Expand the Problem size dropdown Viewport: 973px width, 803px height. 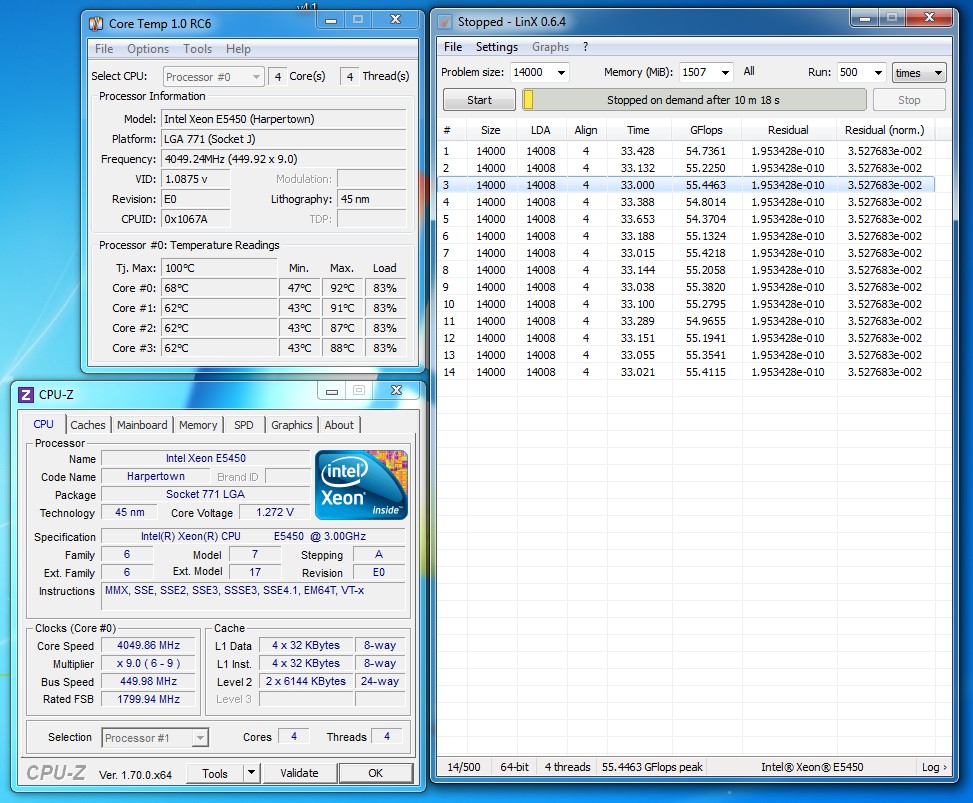[x=561, y=73]
